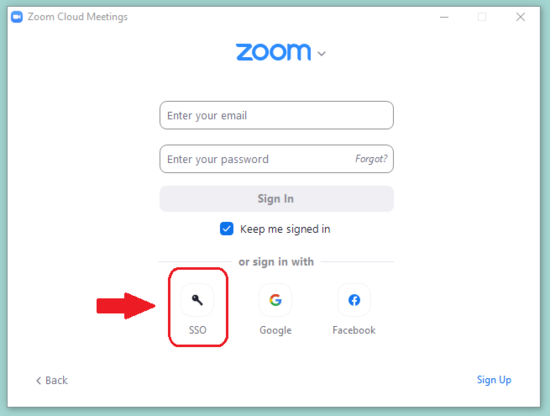The image size is (550, 416).
Task: Select the SSO text label
Action: point(197,330)
